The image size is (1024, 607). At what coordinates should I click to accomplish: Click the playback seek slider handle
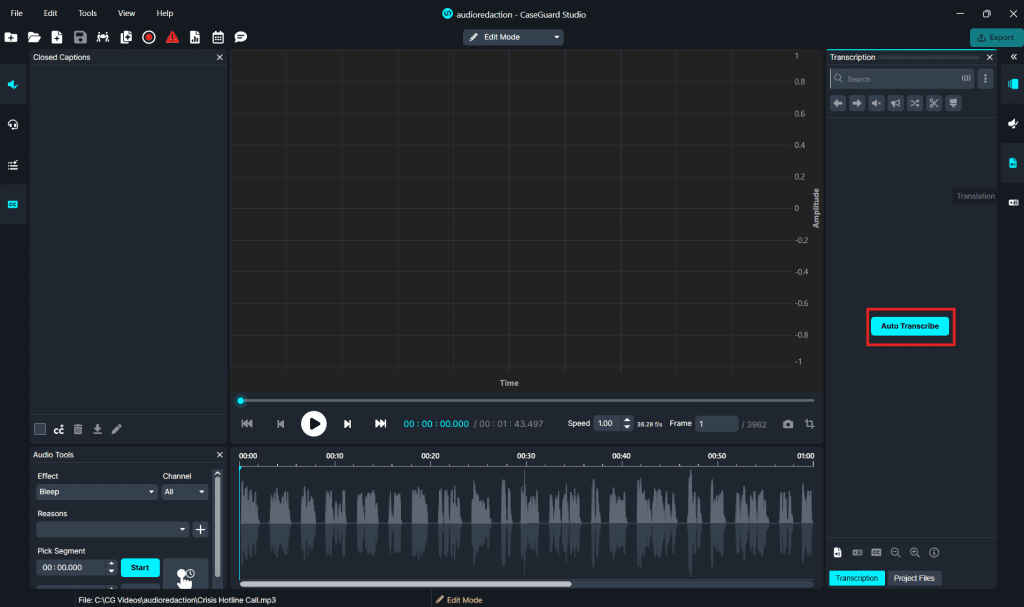coord(241,401)
